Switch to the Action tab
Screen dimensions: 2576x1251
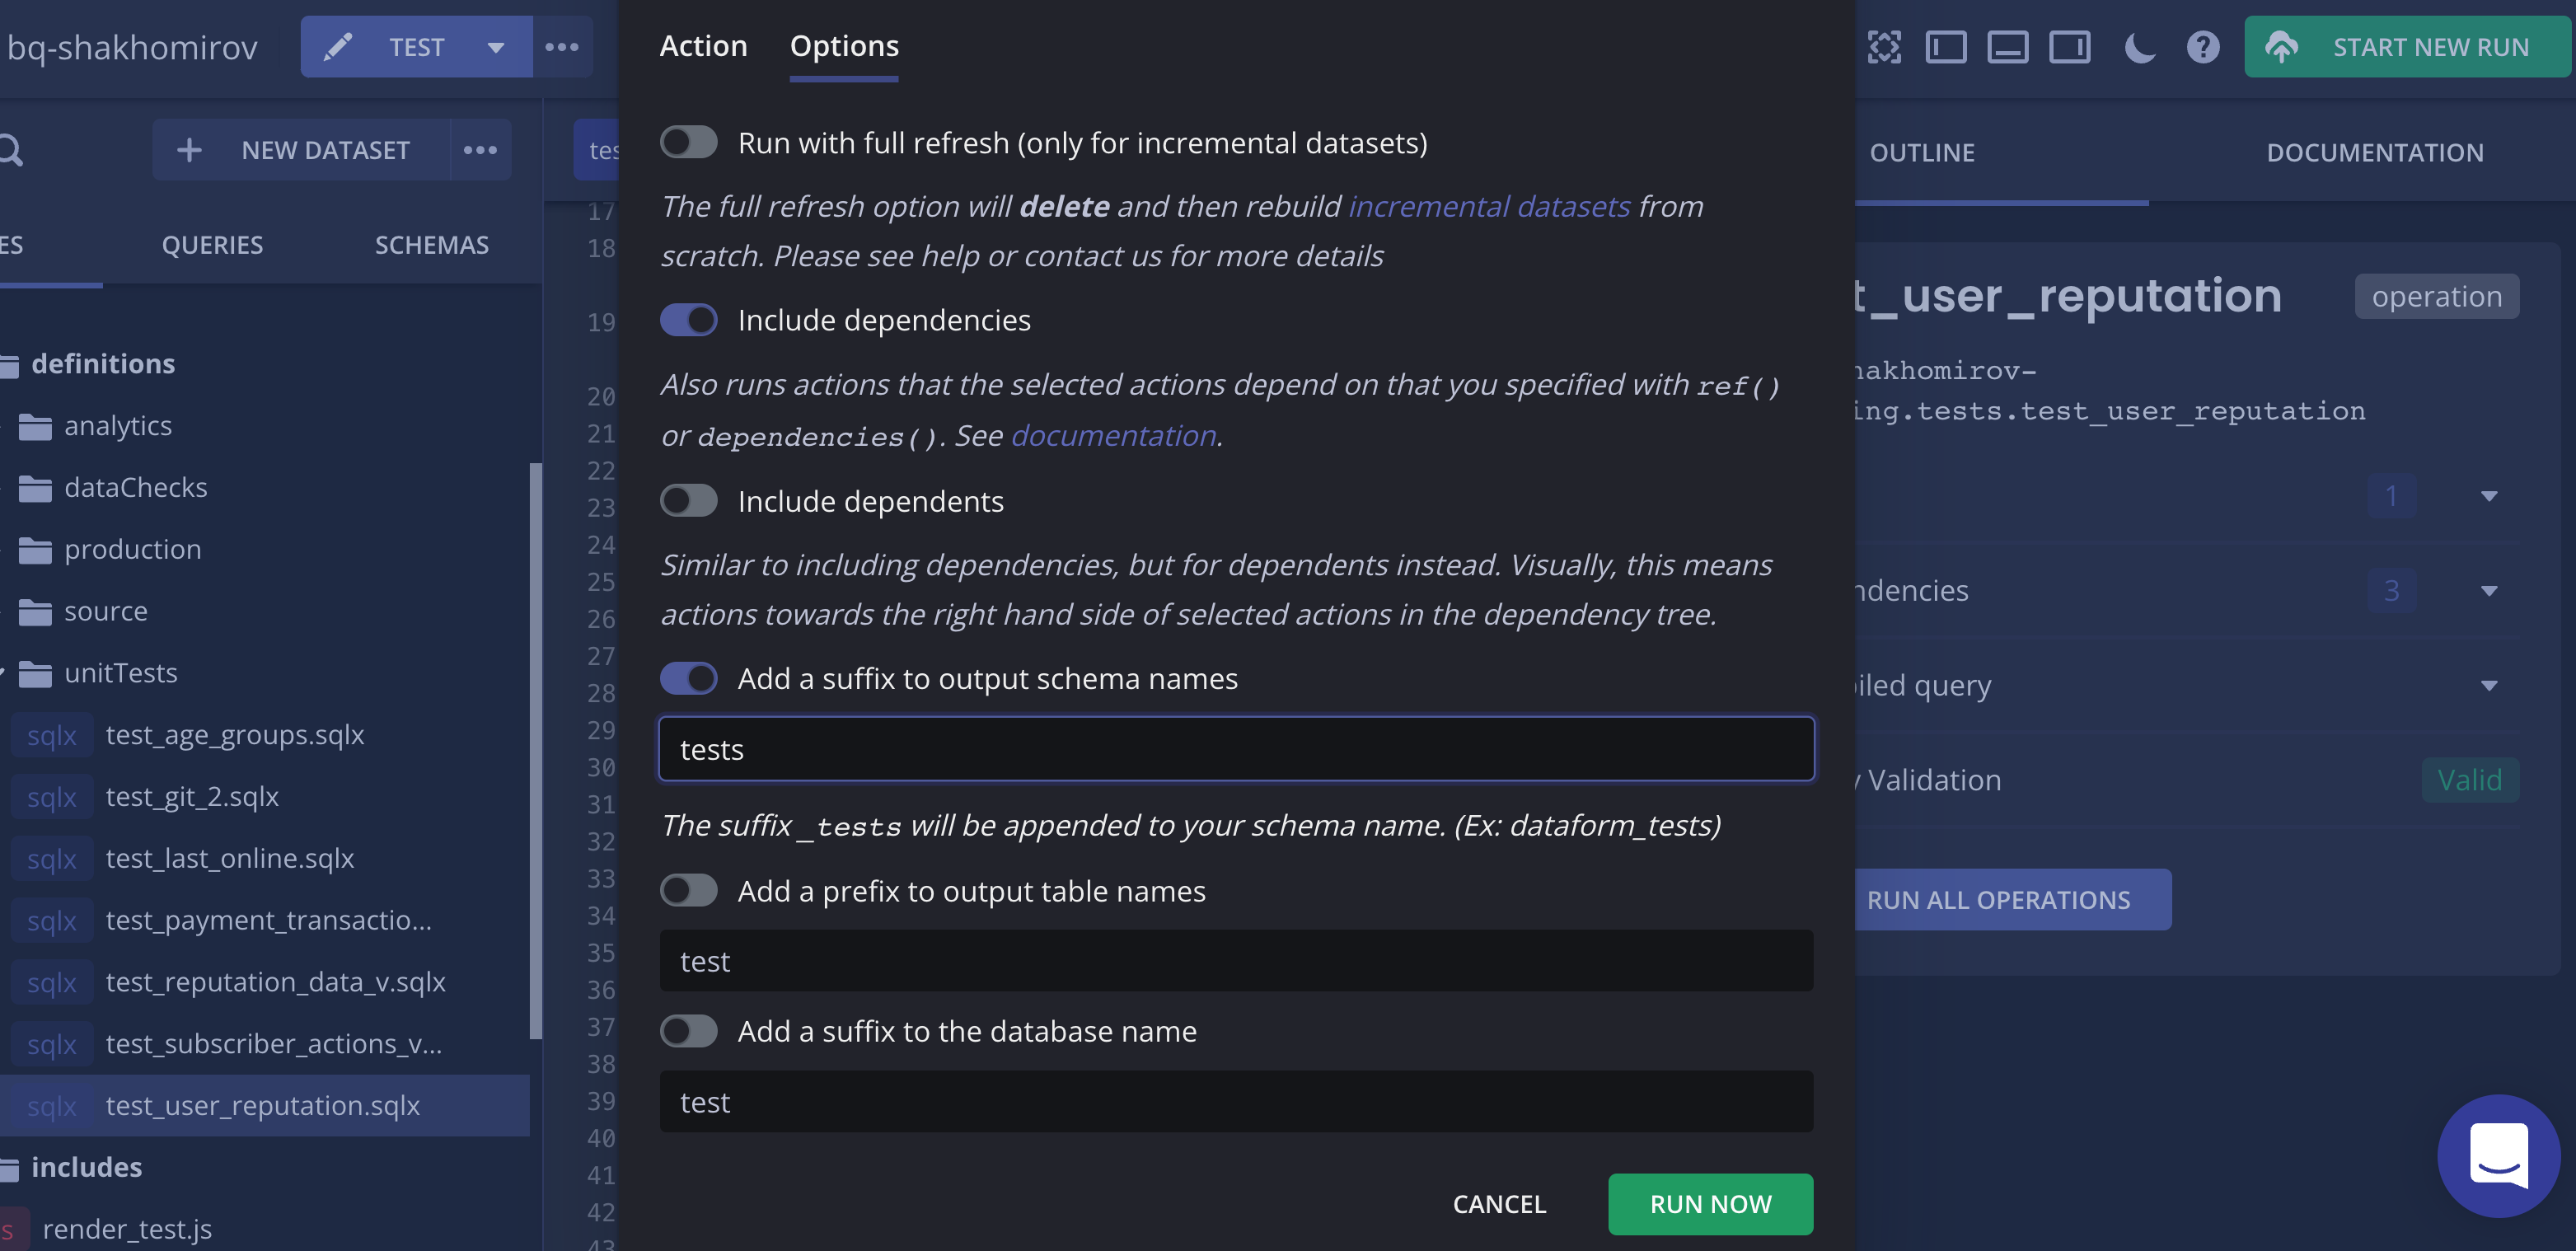tap(703, 46)
